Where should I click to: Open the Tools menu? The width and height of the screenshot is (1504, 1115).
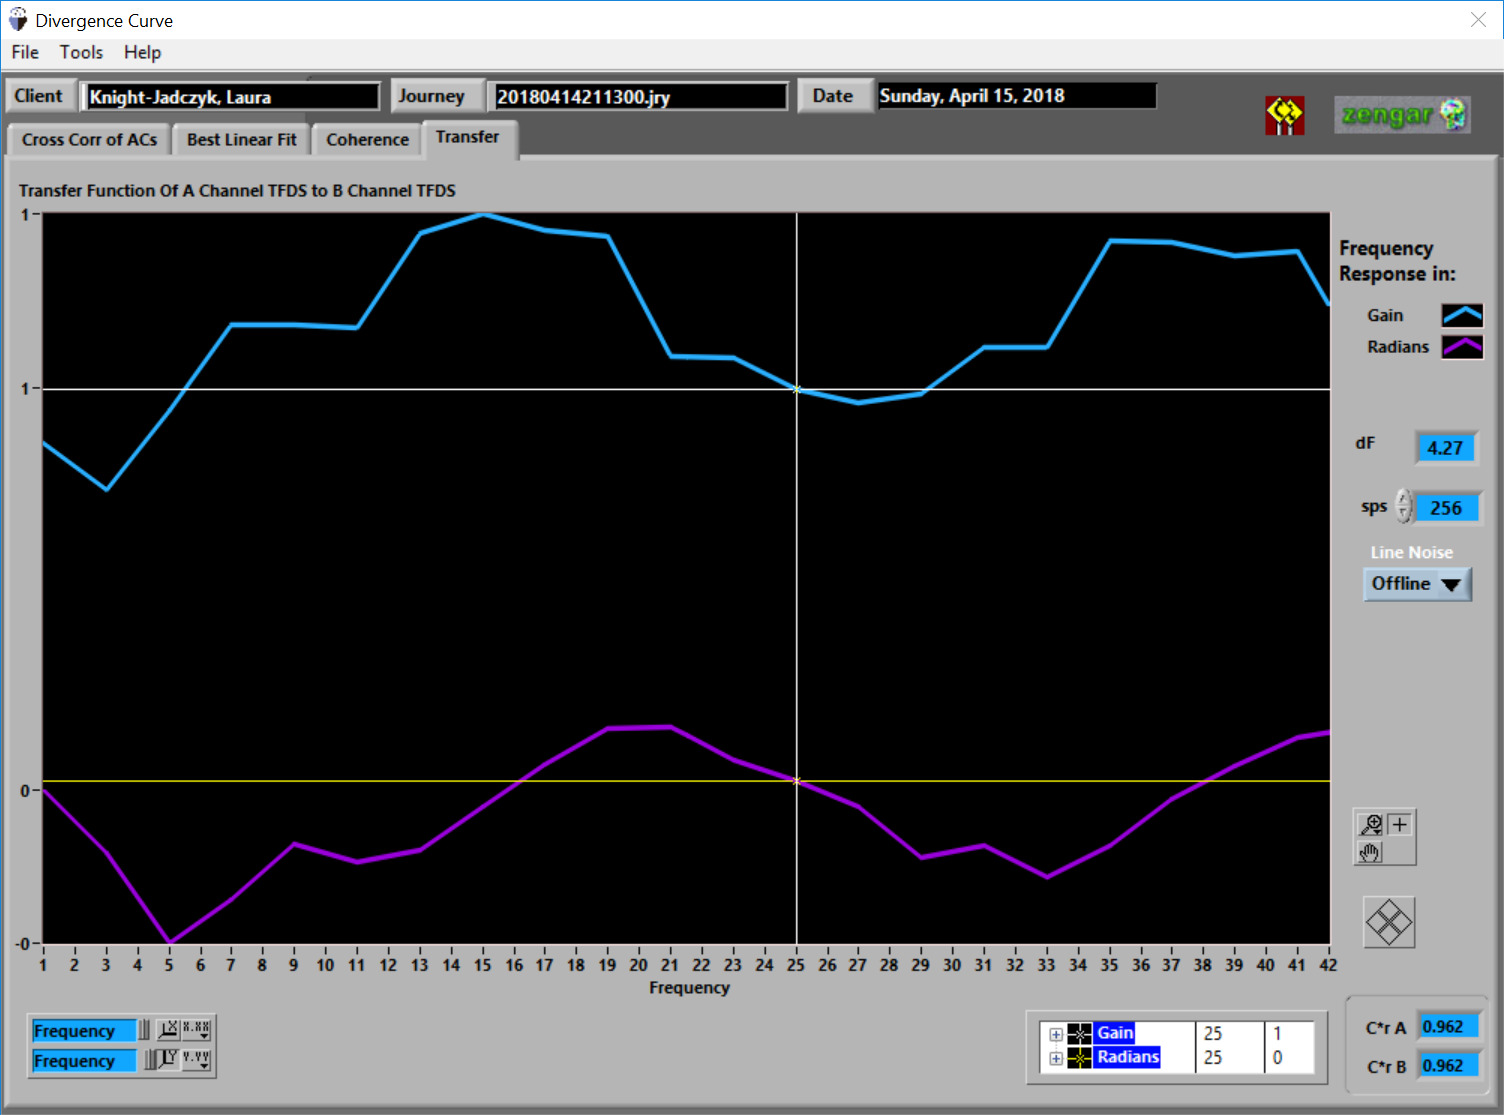click(81, 52)
